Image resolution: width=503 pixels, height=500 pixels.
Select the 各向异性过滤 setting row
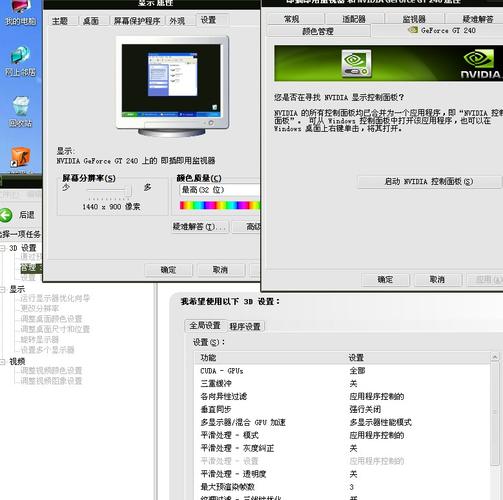(342, 397)
